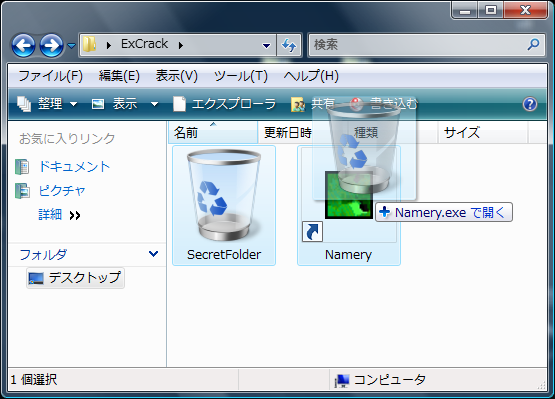Open the 表示(V) menu

[177, 76]
